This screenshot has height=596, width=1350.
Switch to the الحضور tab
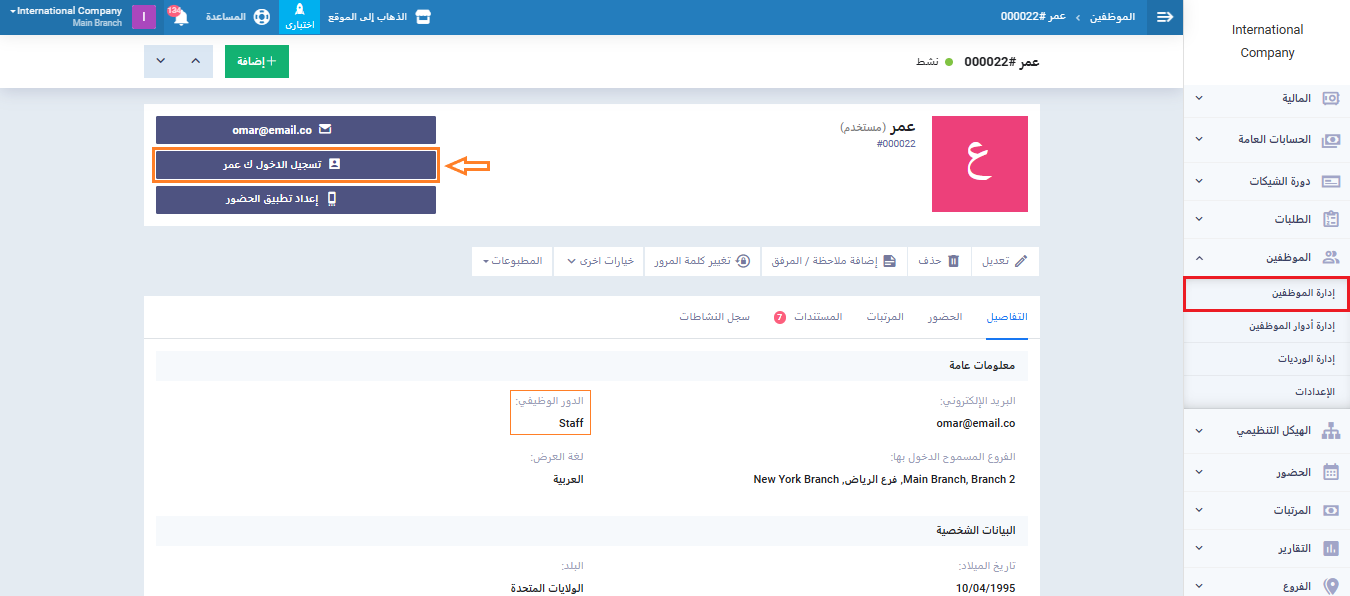(943, 317)
